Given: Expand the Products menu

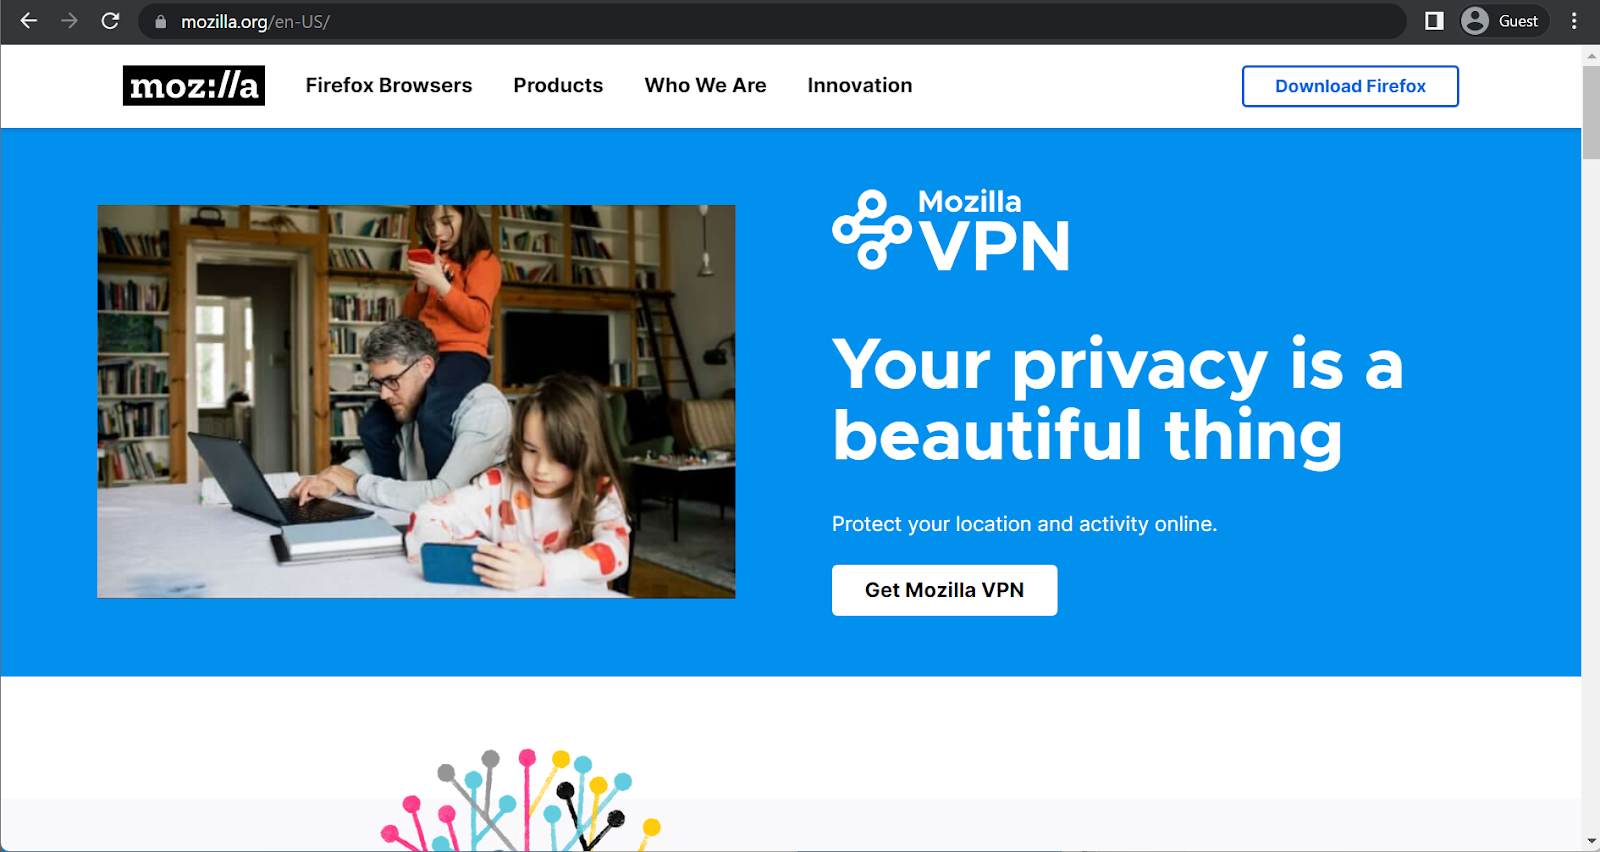Looking at the screenshot, I should (558, 86).
